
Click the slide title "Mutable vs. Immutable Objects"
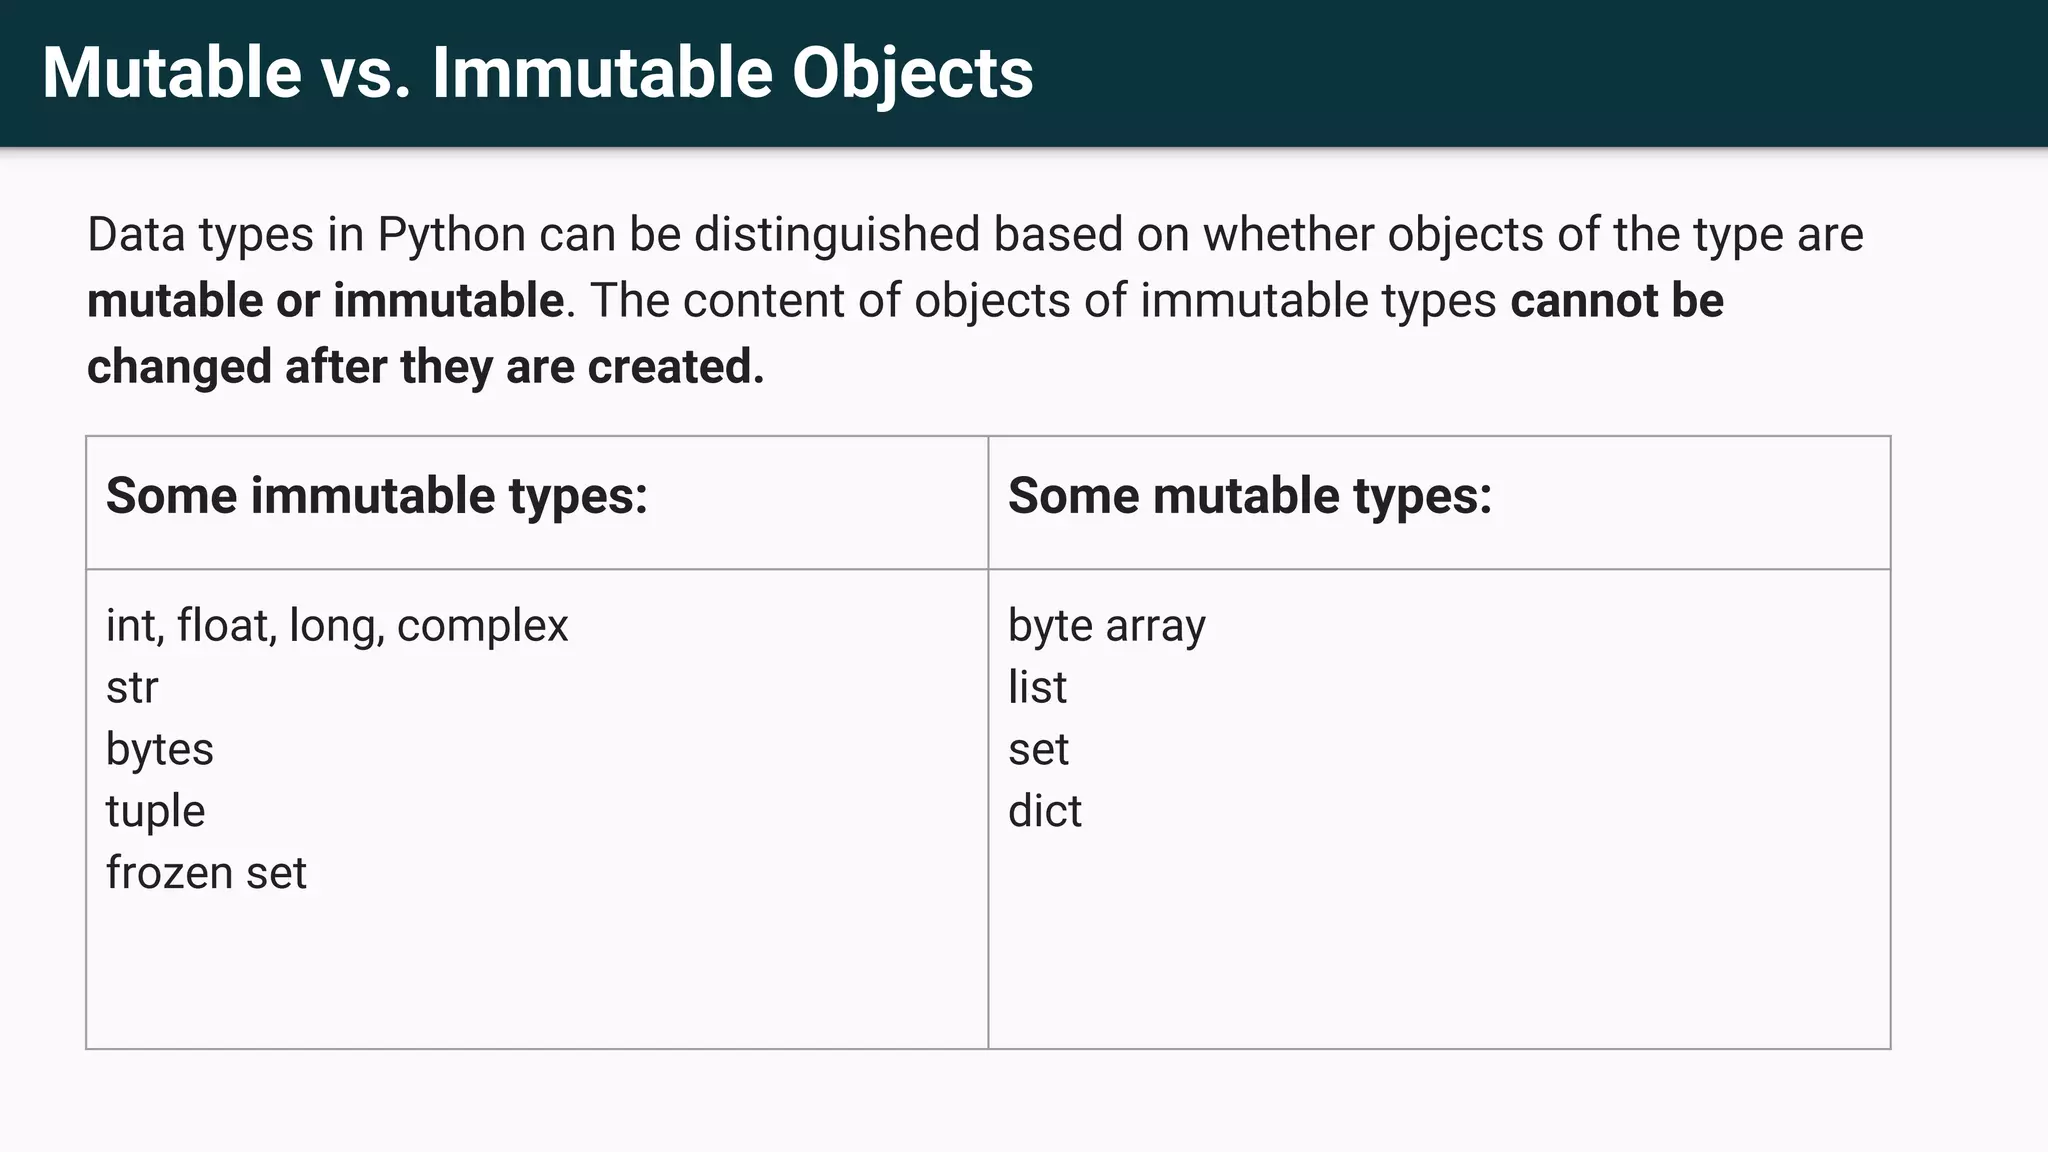(x=537, y=73)
